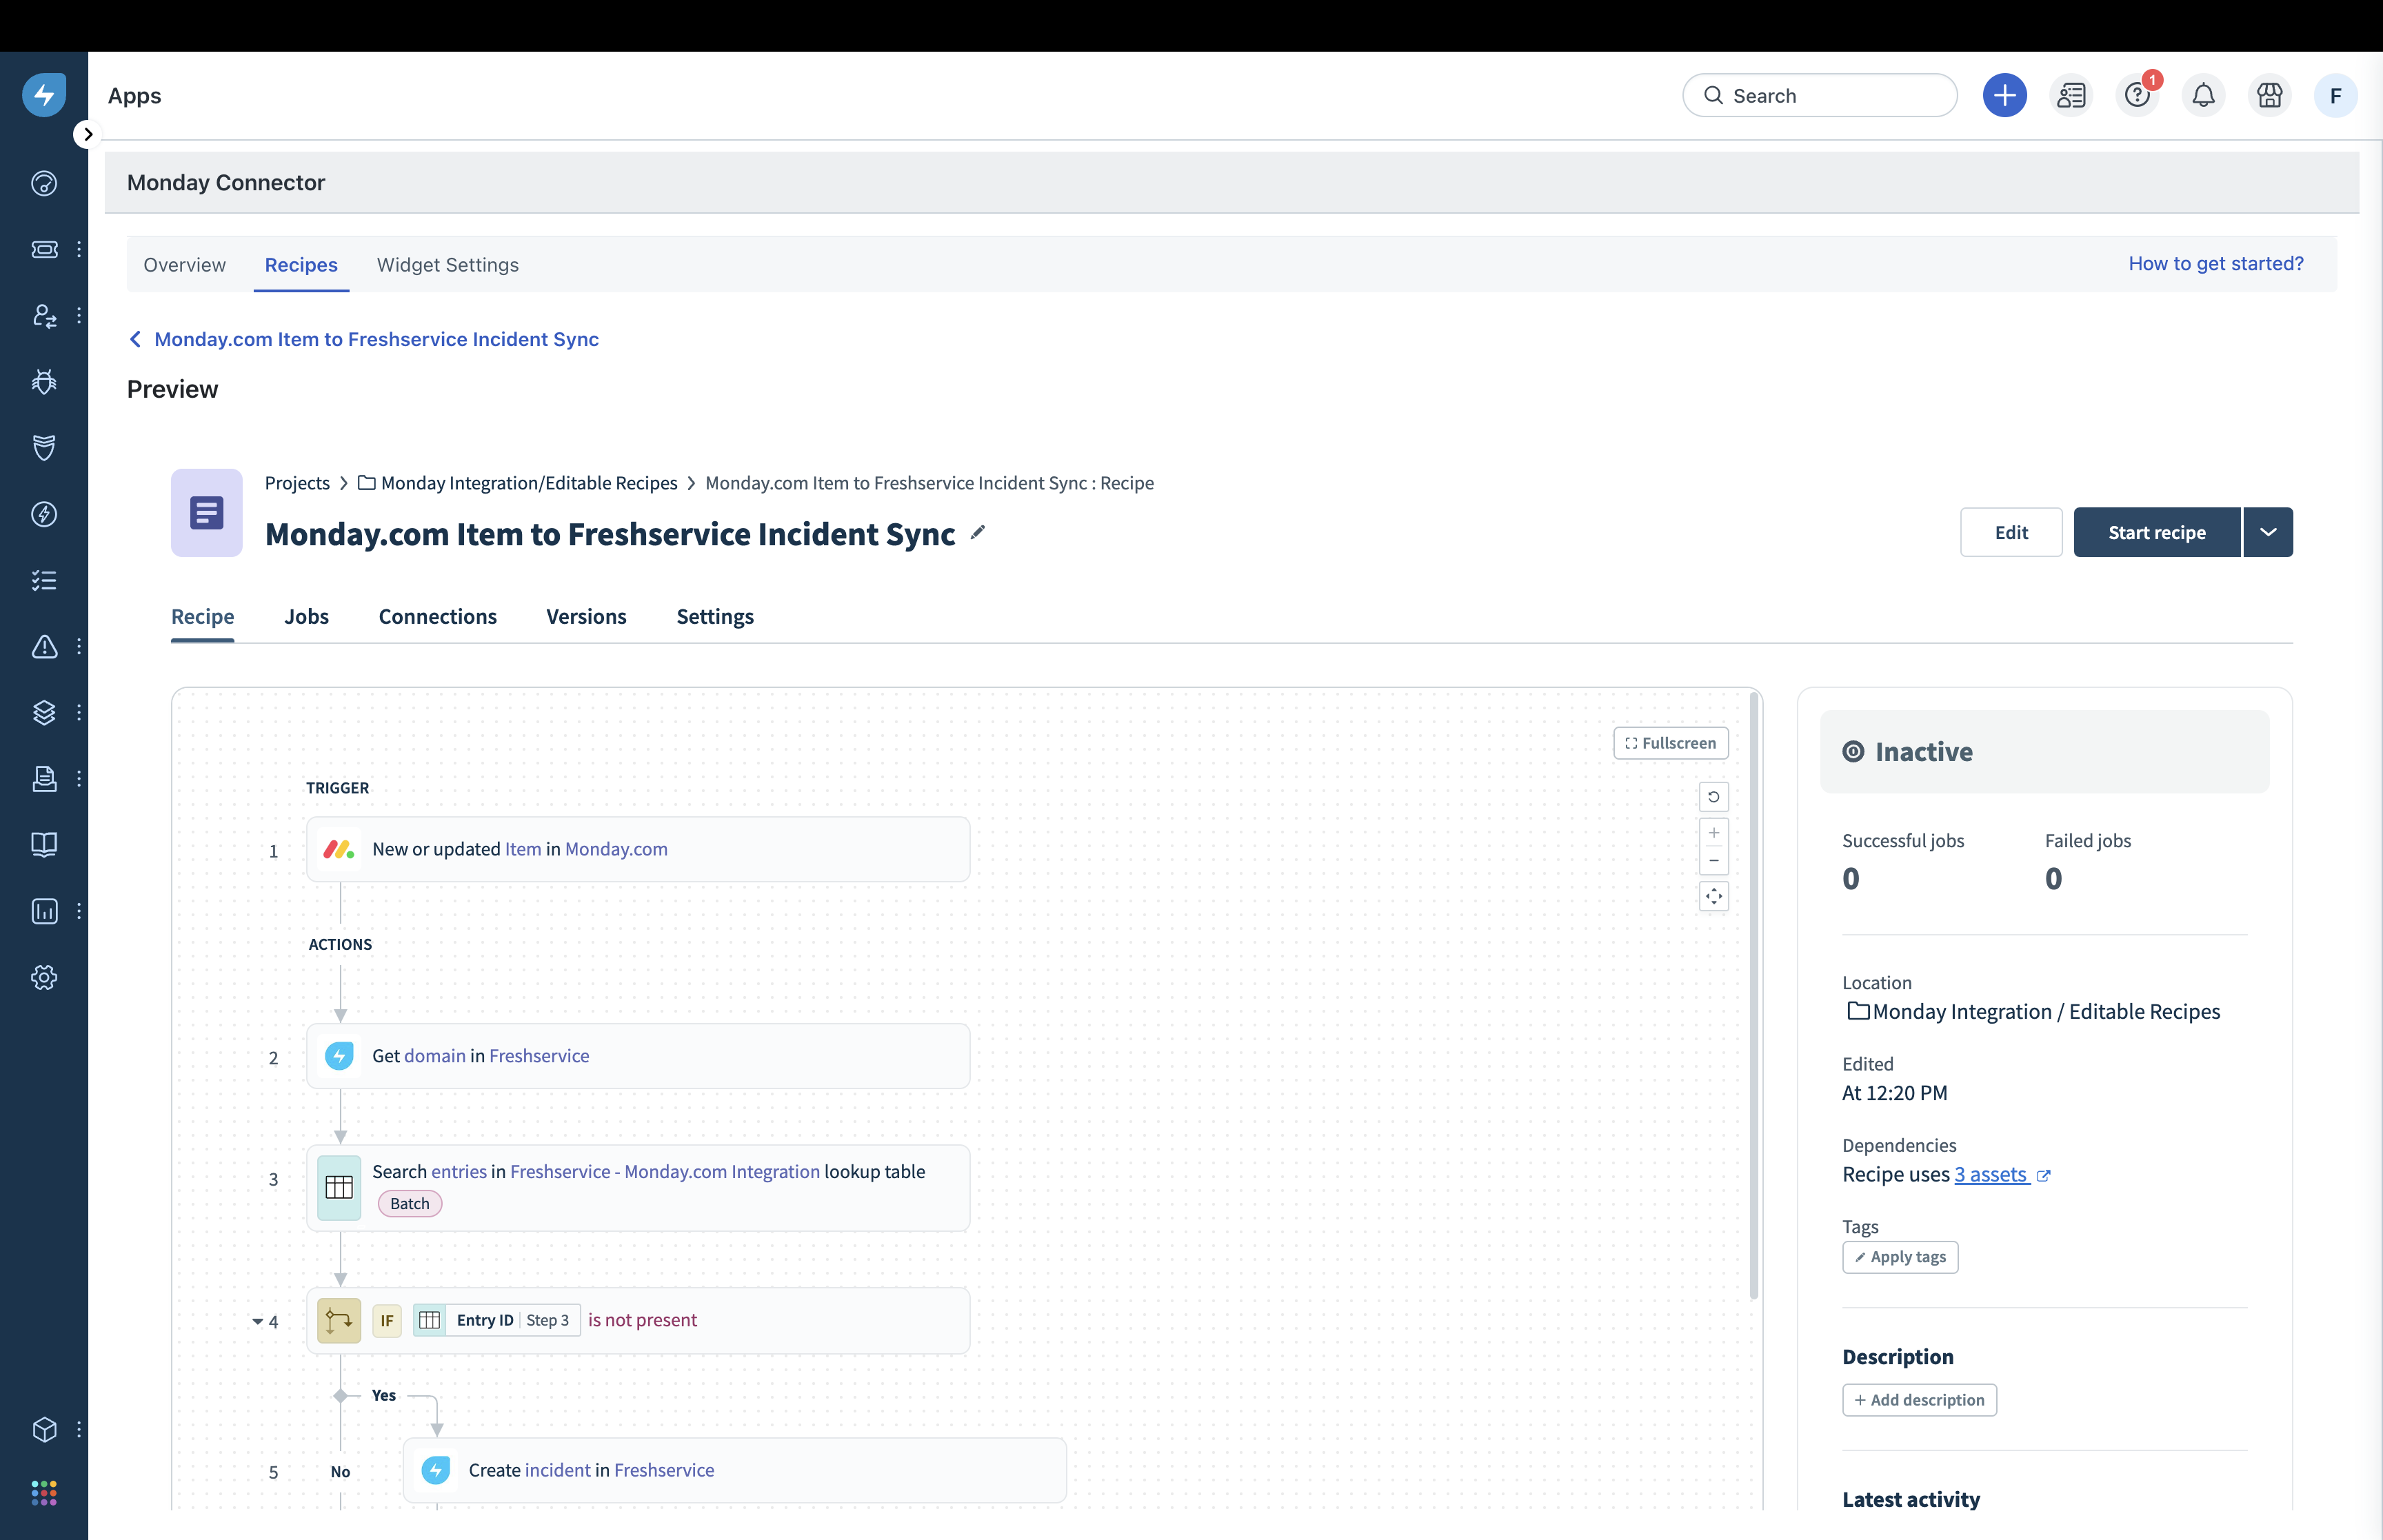Open the help icon with red badge
The width and height of the screenshot is (2383, 1540).
coord(2137,96)
